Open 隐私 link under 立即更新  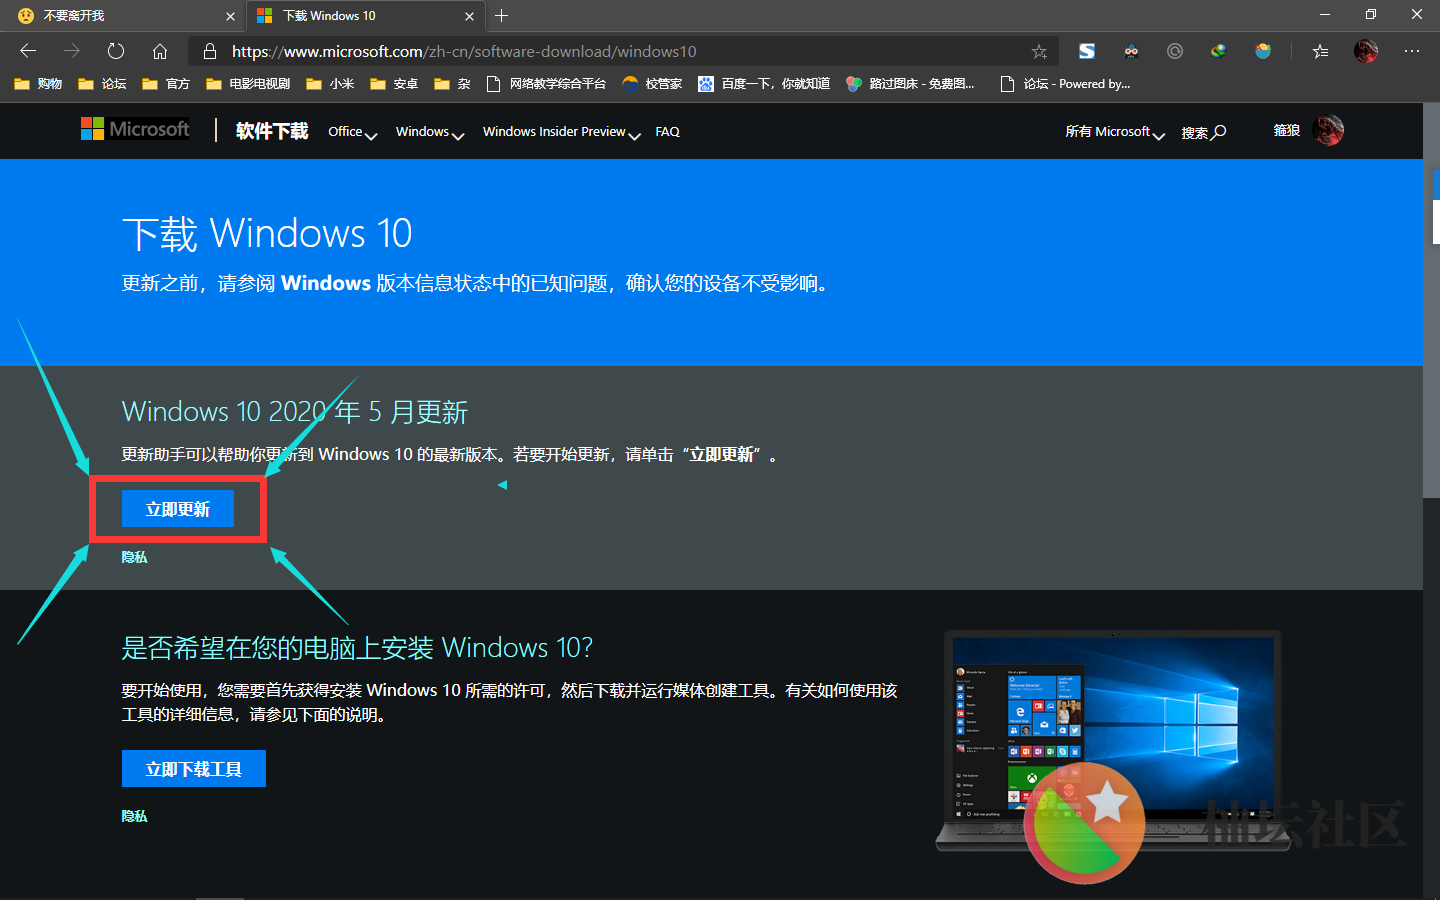click(134, 557)
